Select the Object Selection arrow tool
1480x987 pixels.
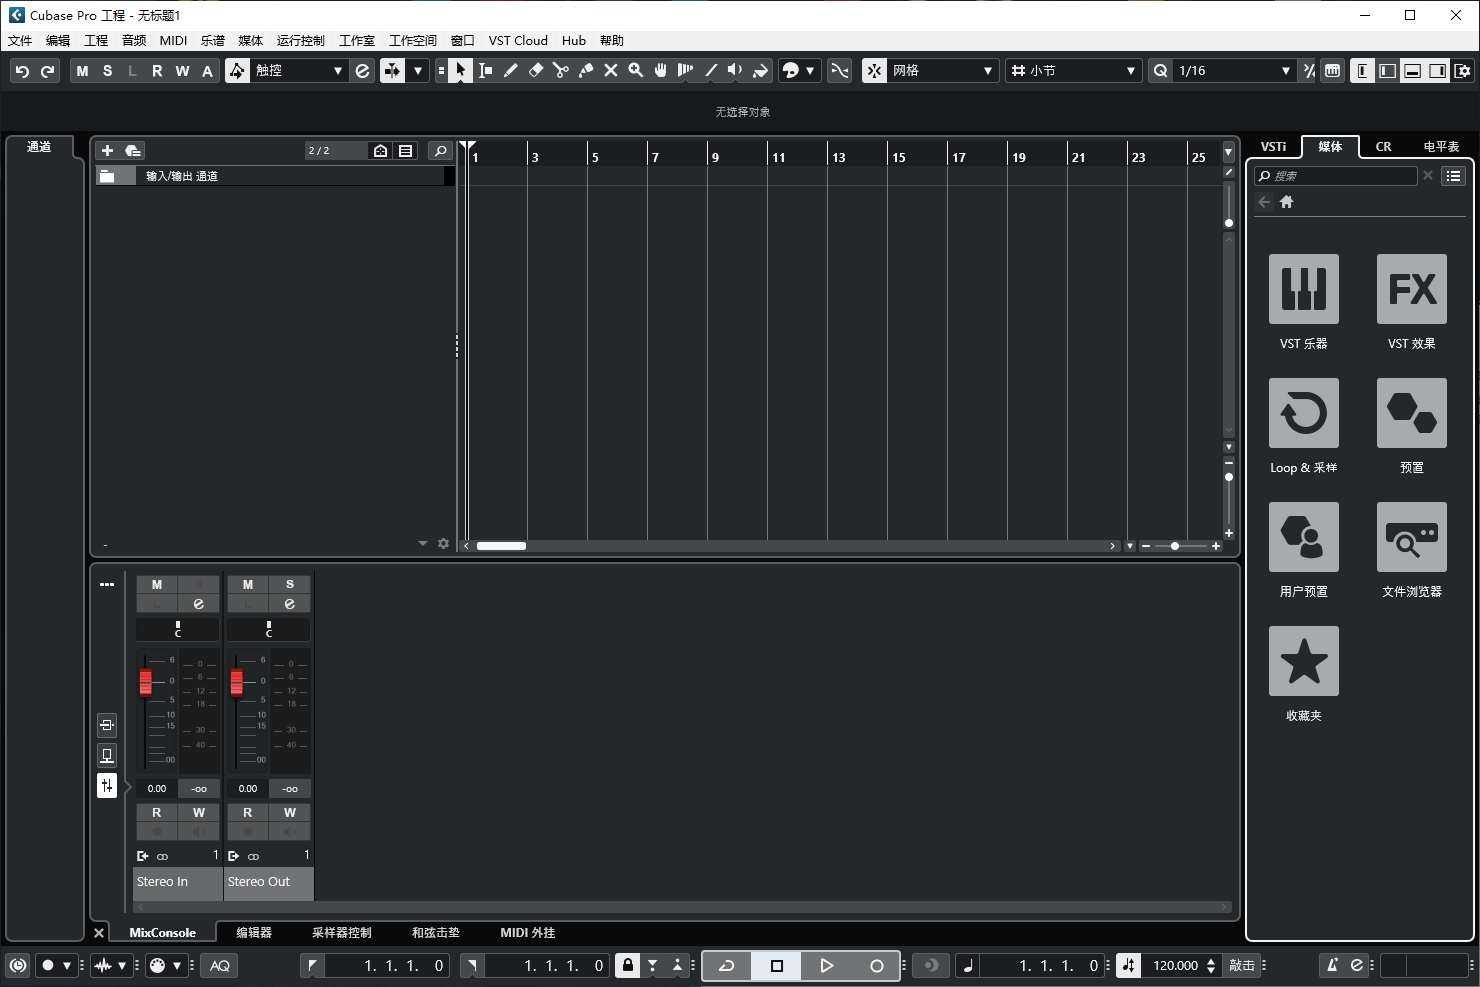coord(460,70)
